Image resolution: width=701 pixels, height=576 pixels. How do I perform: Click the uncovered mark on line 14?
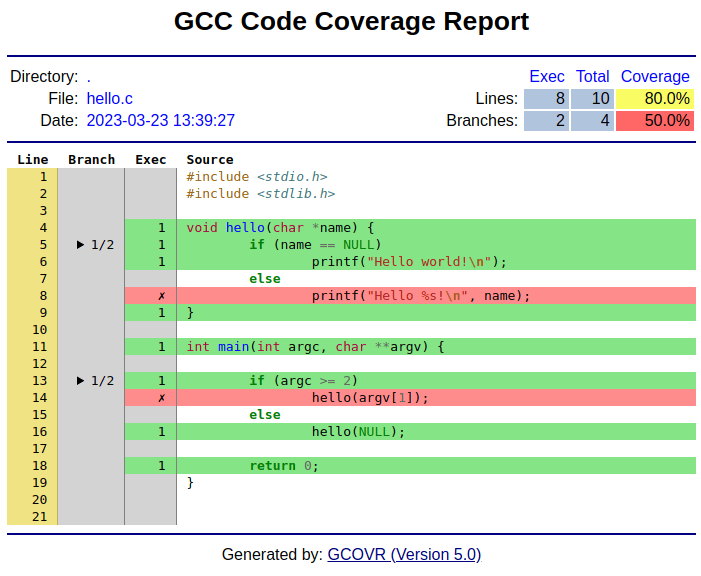tap(162, 398)
